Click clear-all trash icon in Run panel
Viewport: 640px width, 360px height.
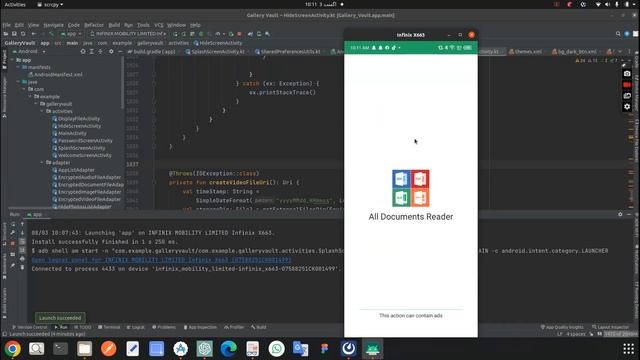click(x=22, y=267)
